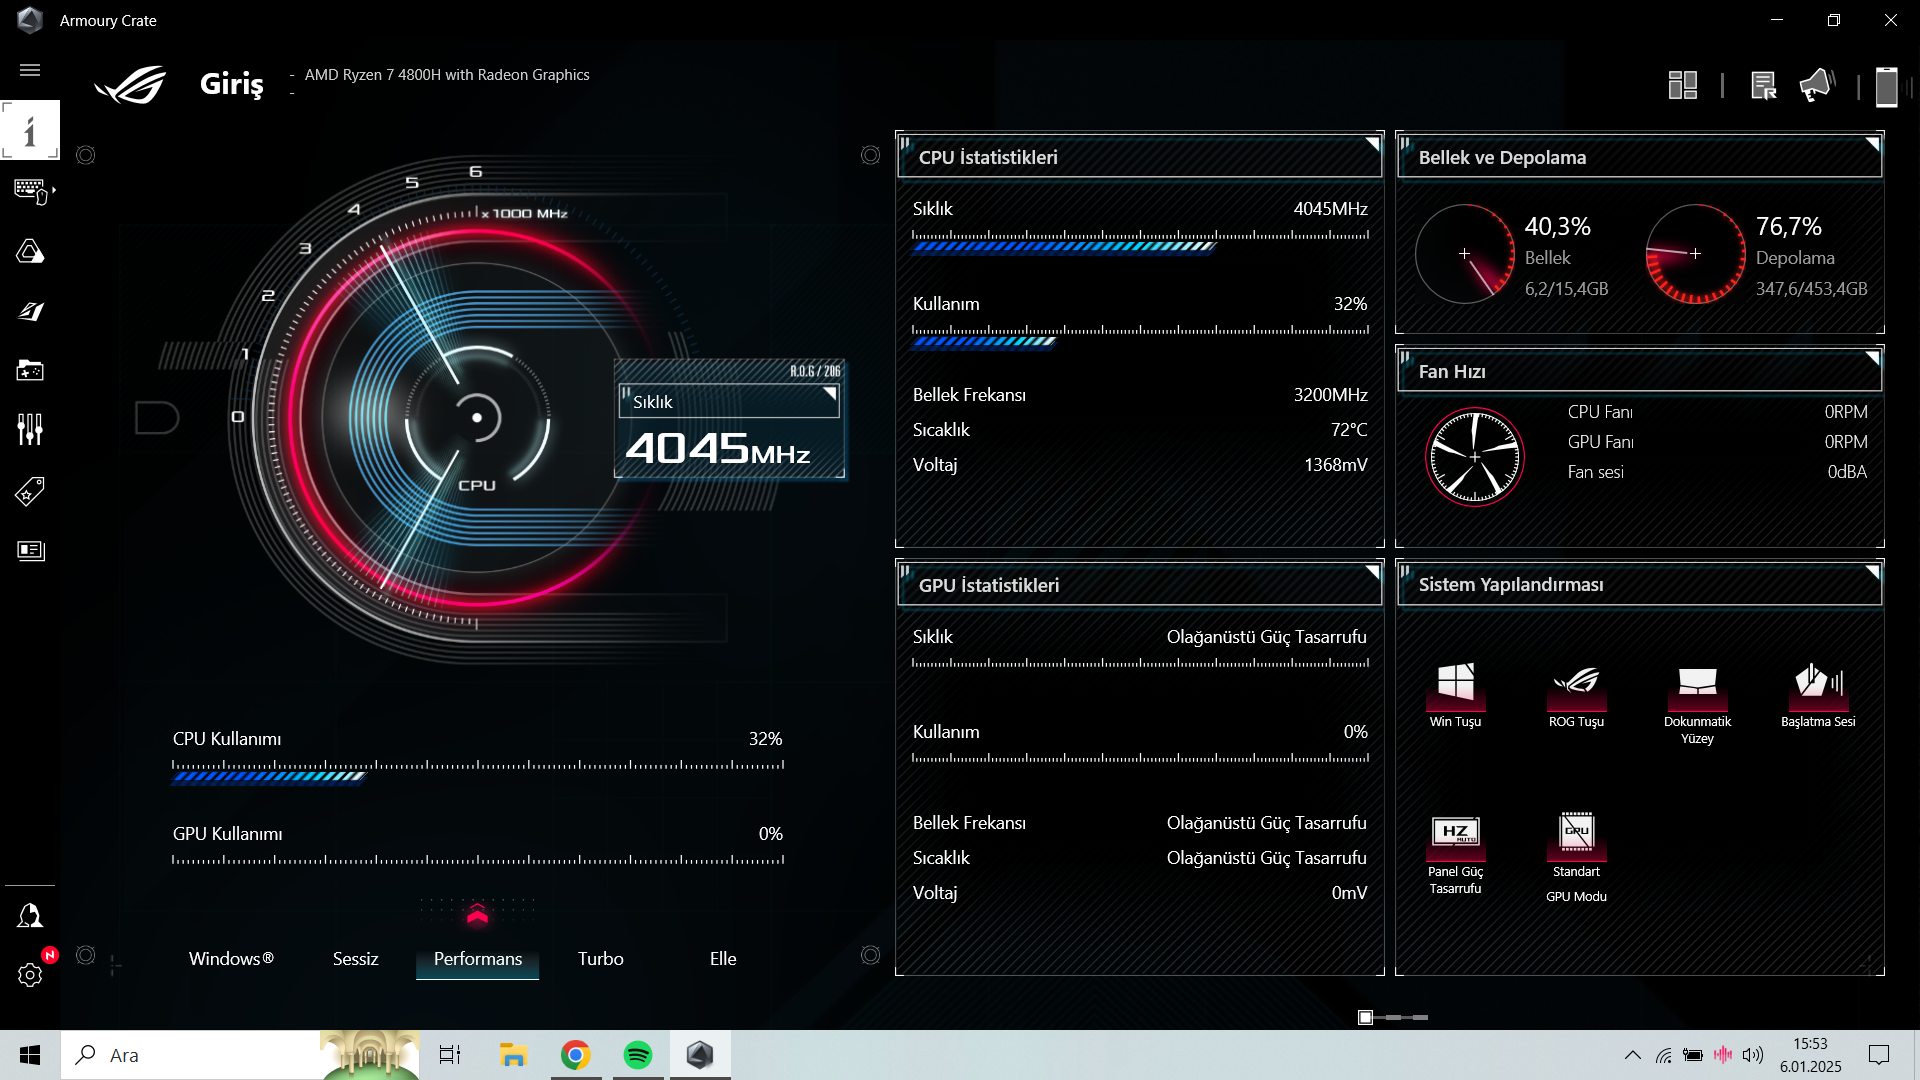Click the Fan sesi 0dBA row
The height and width of the screenshot is (1080, 1920).
pos(1717,472)
